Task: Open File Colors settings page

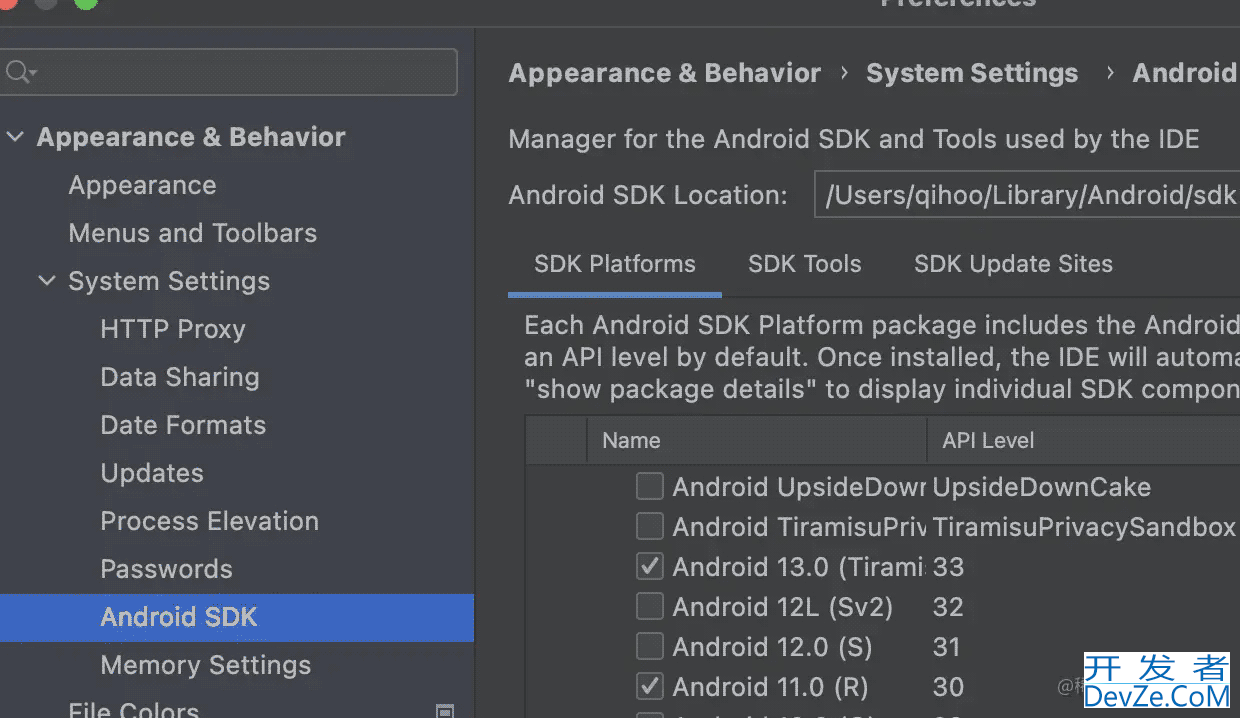Action: coord(133,711)
